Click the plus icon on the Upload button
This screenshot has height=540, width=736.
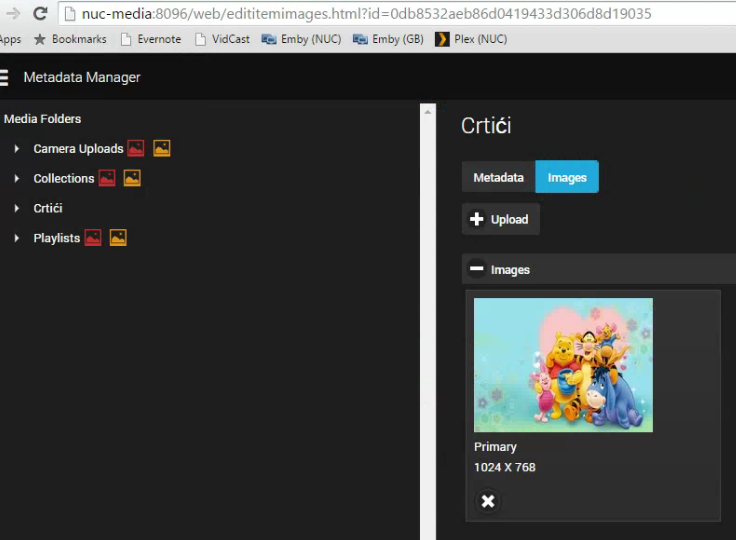[476, 219]
